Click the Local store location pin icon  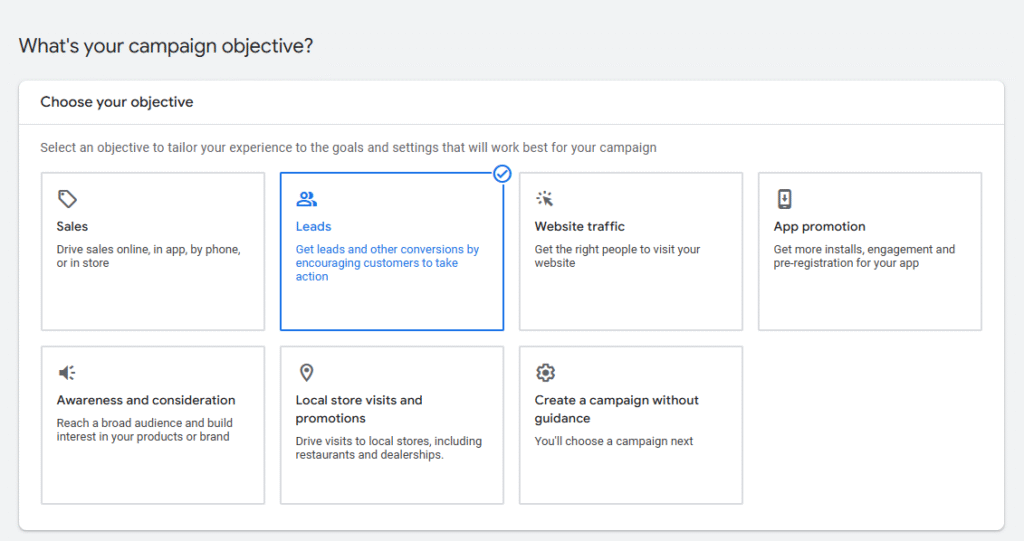tap(306, 373)
